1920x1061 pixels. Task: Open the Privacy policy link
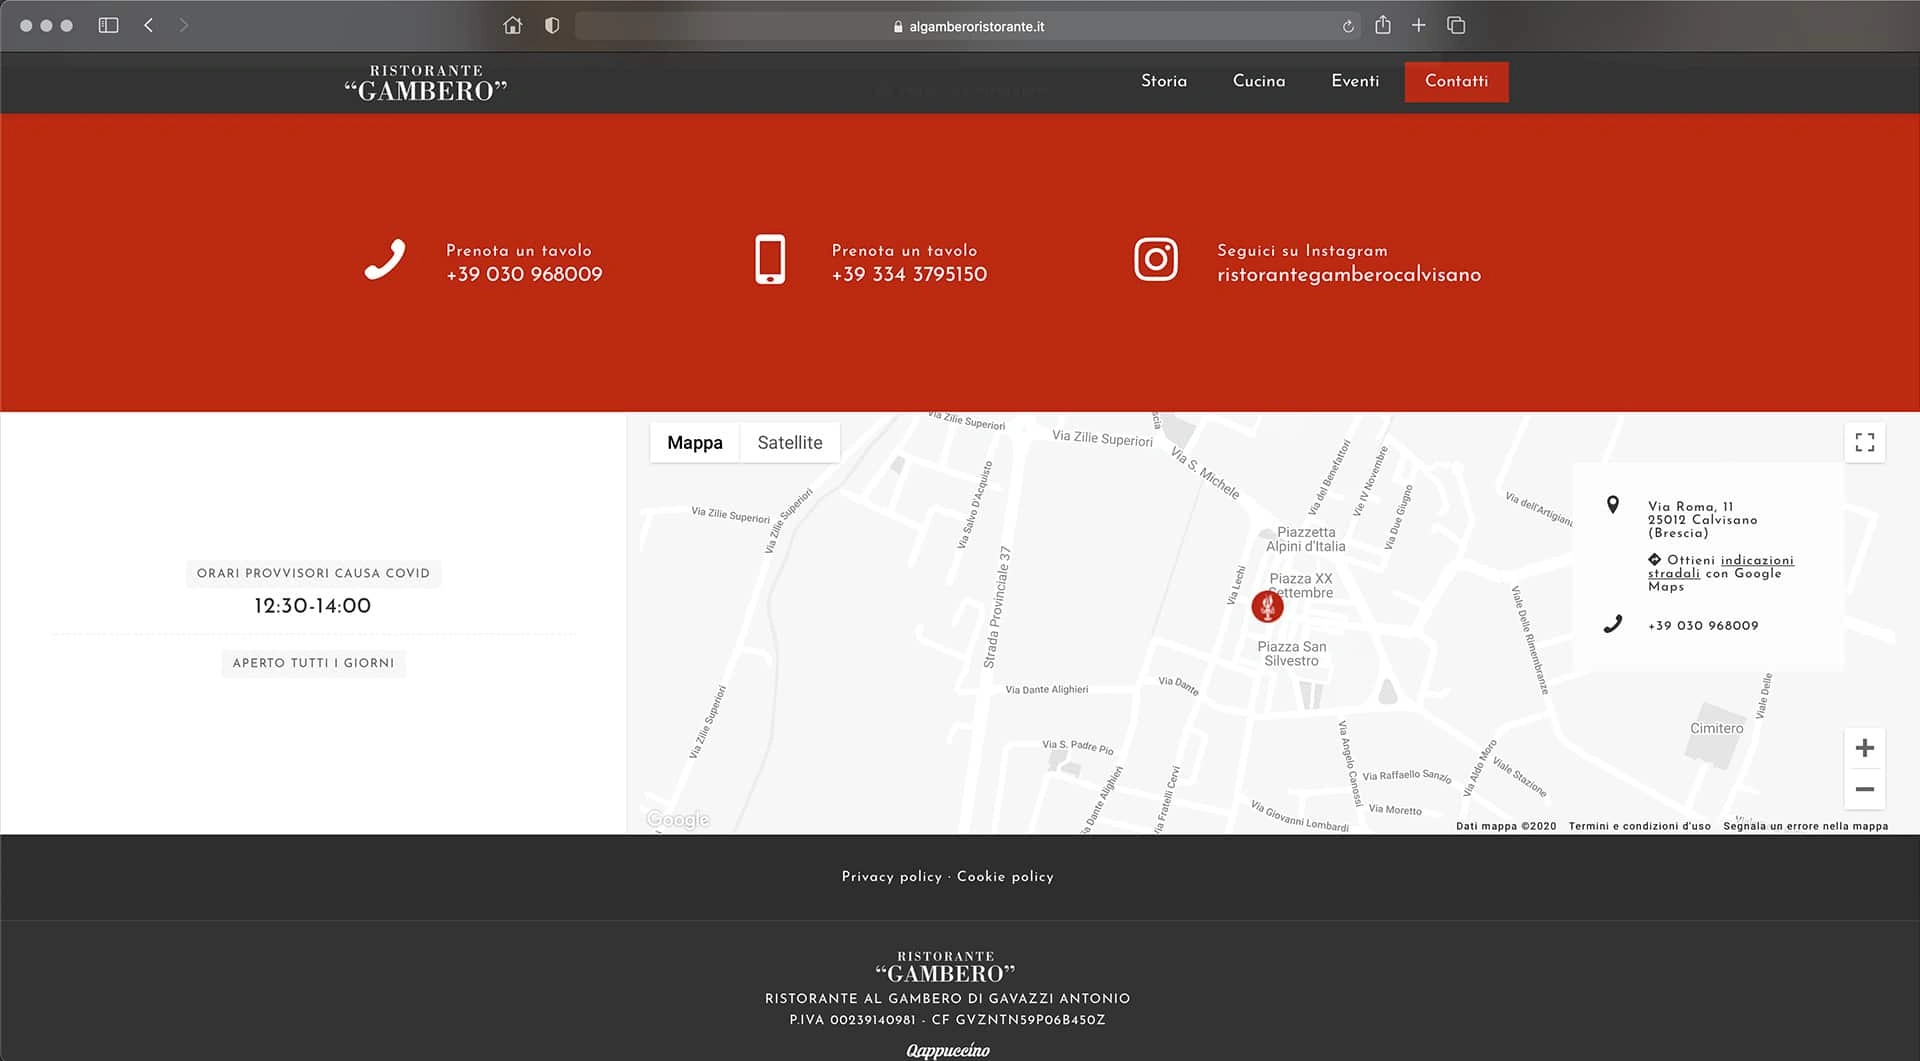[x=892, y=876]
